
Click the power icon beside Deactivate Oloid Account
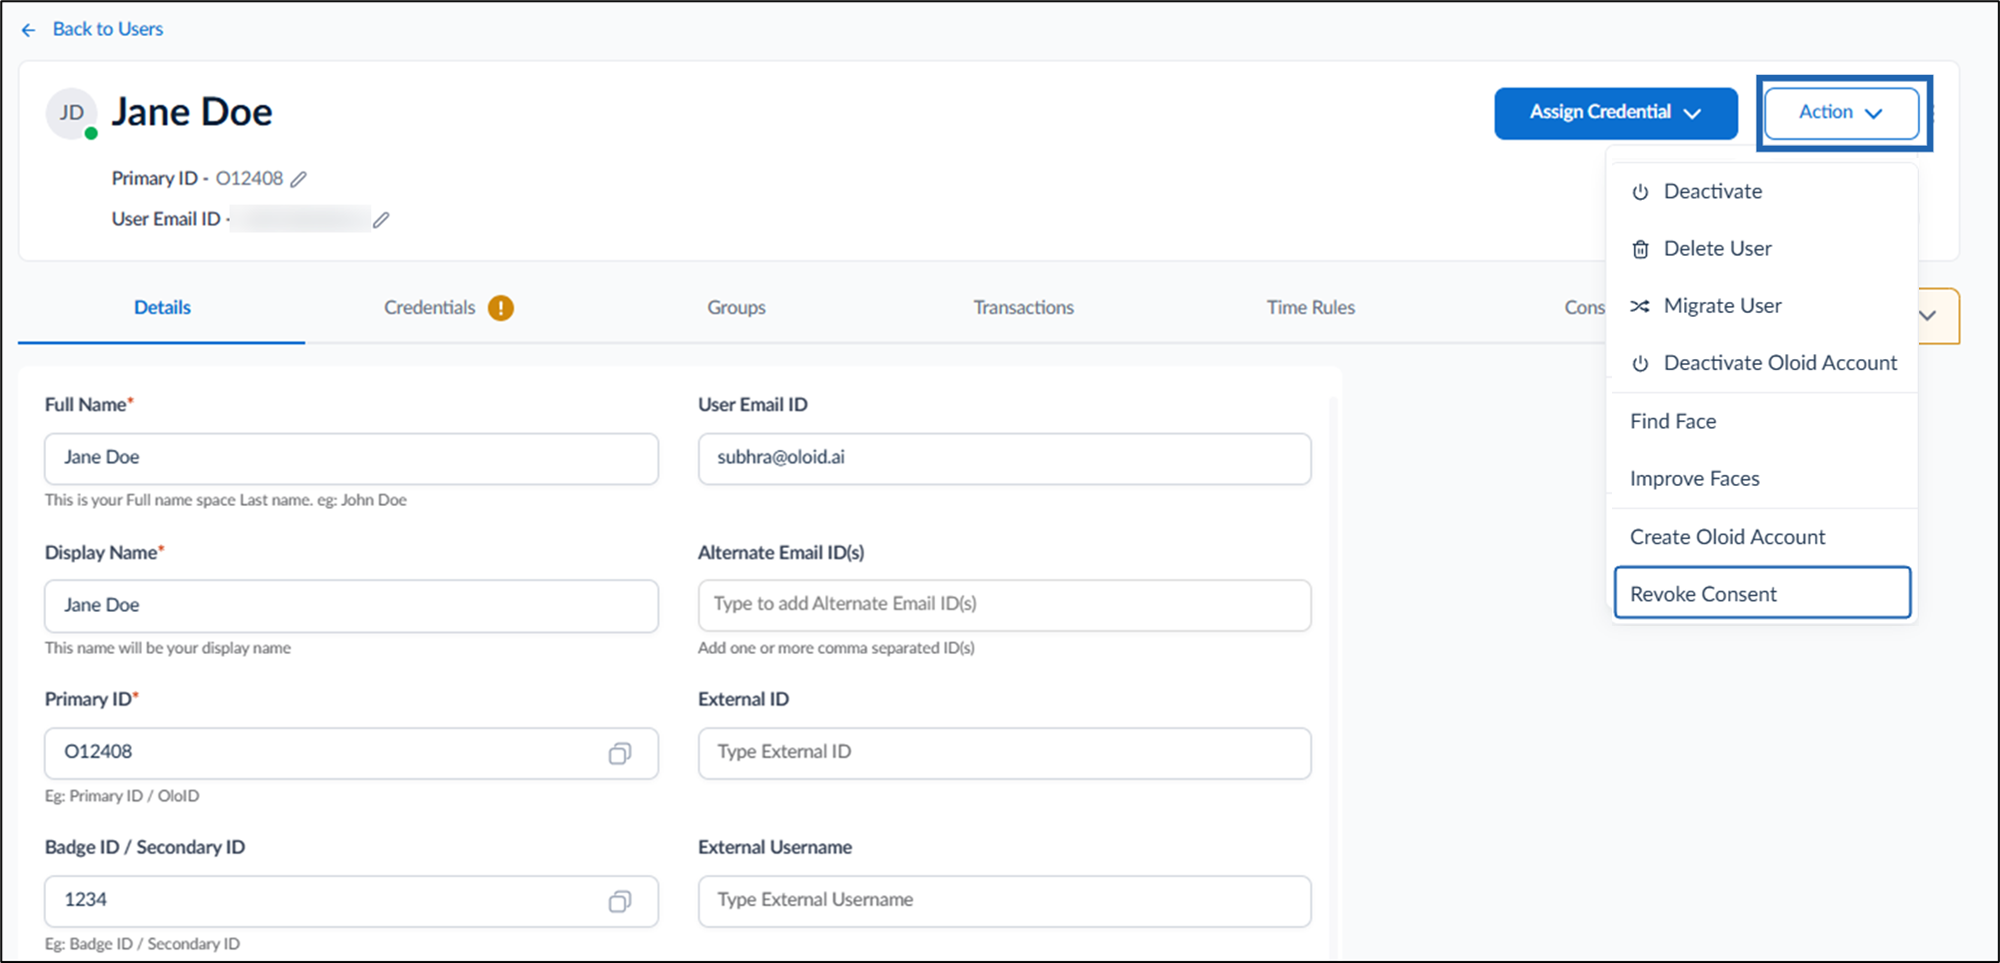tap(1640, 363)
